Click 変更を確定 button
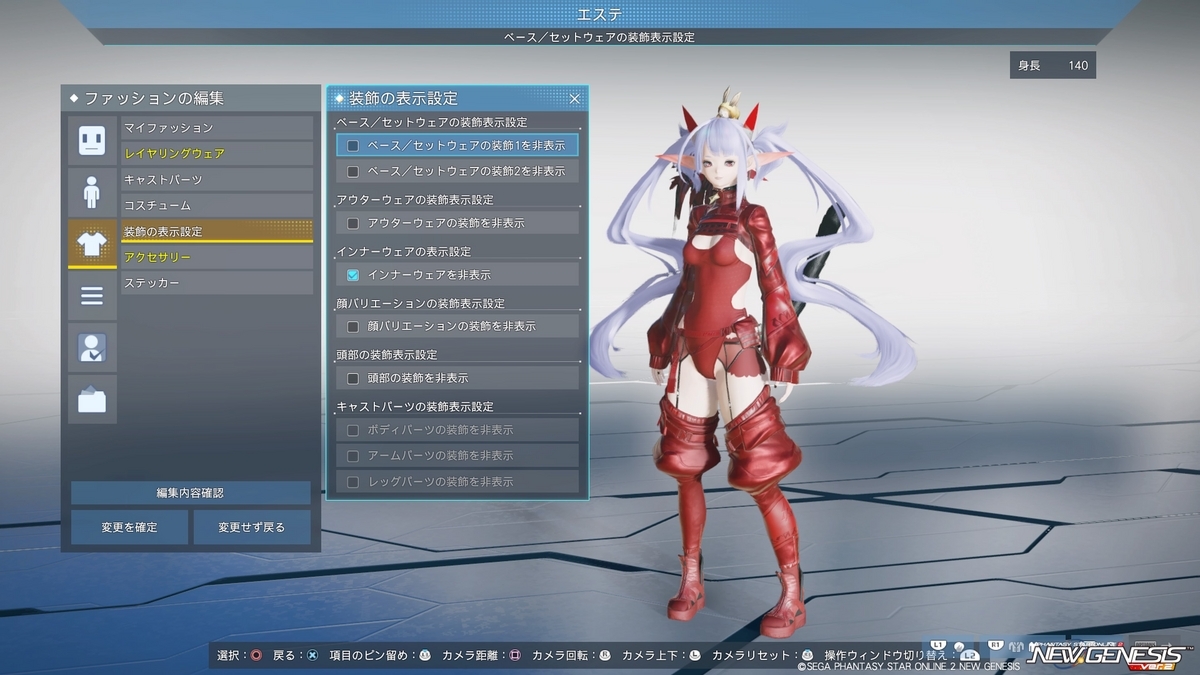Viewport: 1200px width, 675px height. pos(129,527)
